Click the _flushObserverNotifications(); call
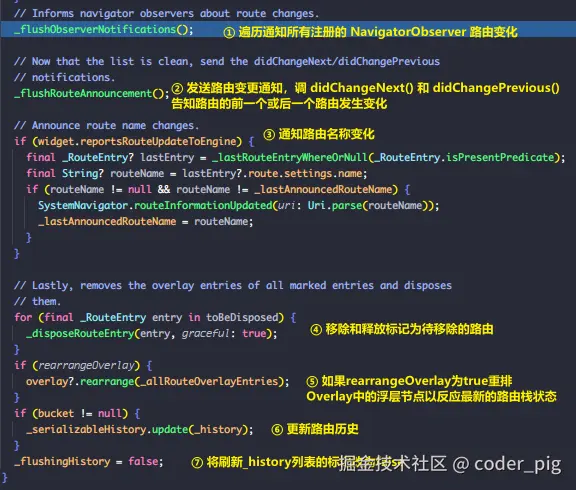 pyautogui.click(x=104, y=29)
